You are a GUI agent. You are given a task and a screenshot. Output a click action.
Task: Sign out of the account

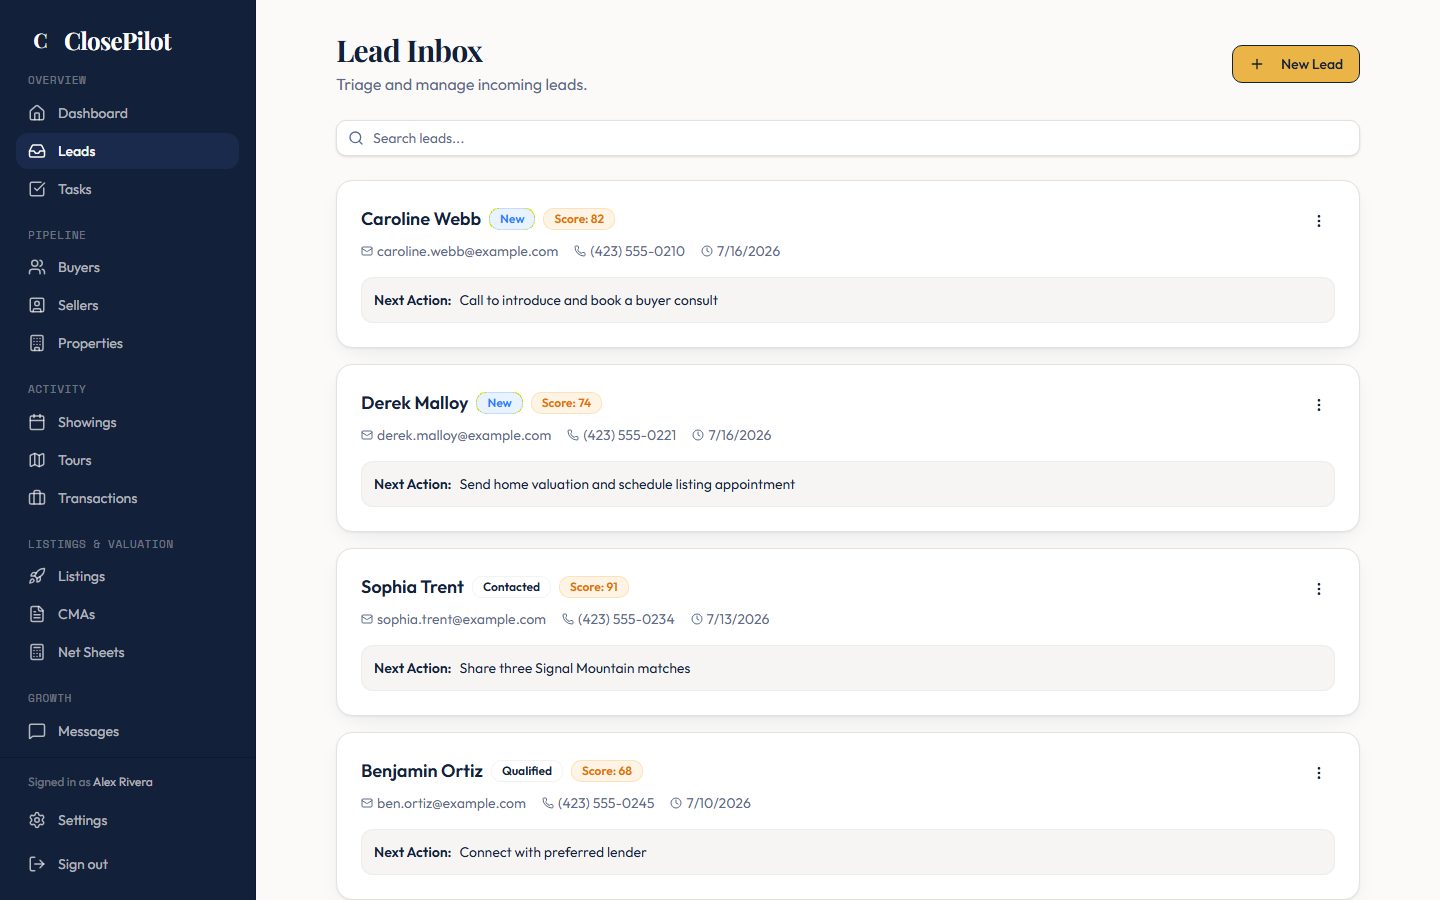(x=127, y=864)
